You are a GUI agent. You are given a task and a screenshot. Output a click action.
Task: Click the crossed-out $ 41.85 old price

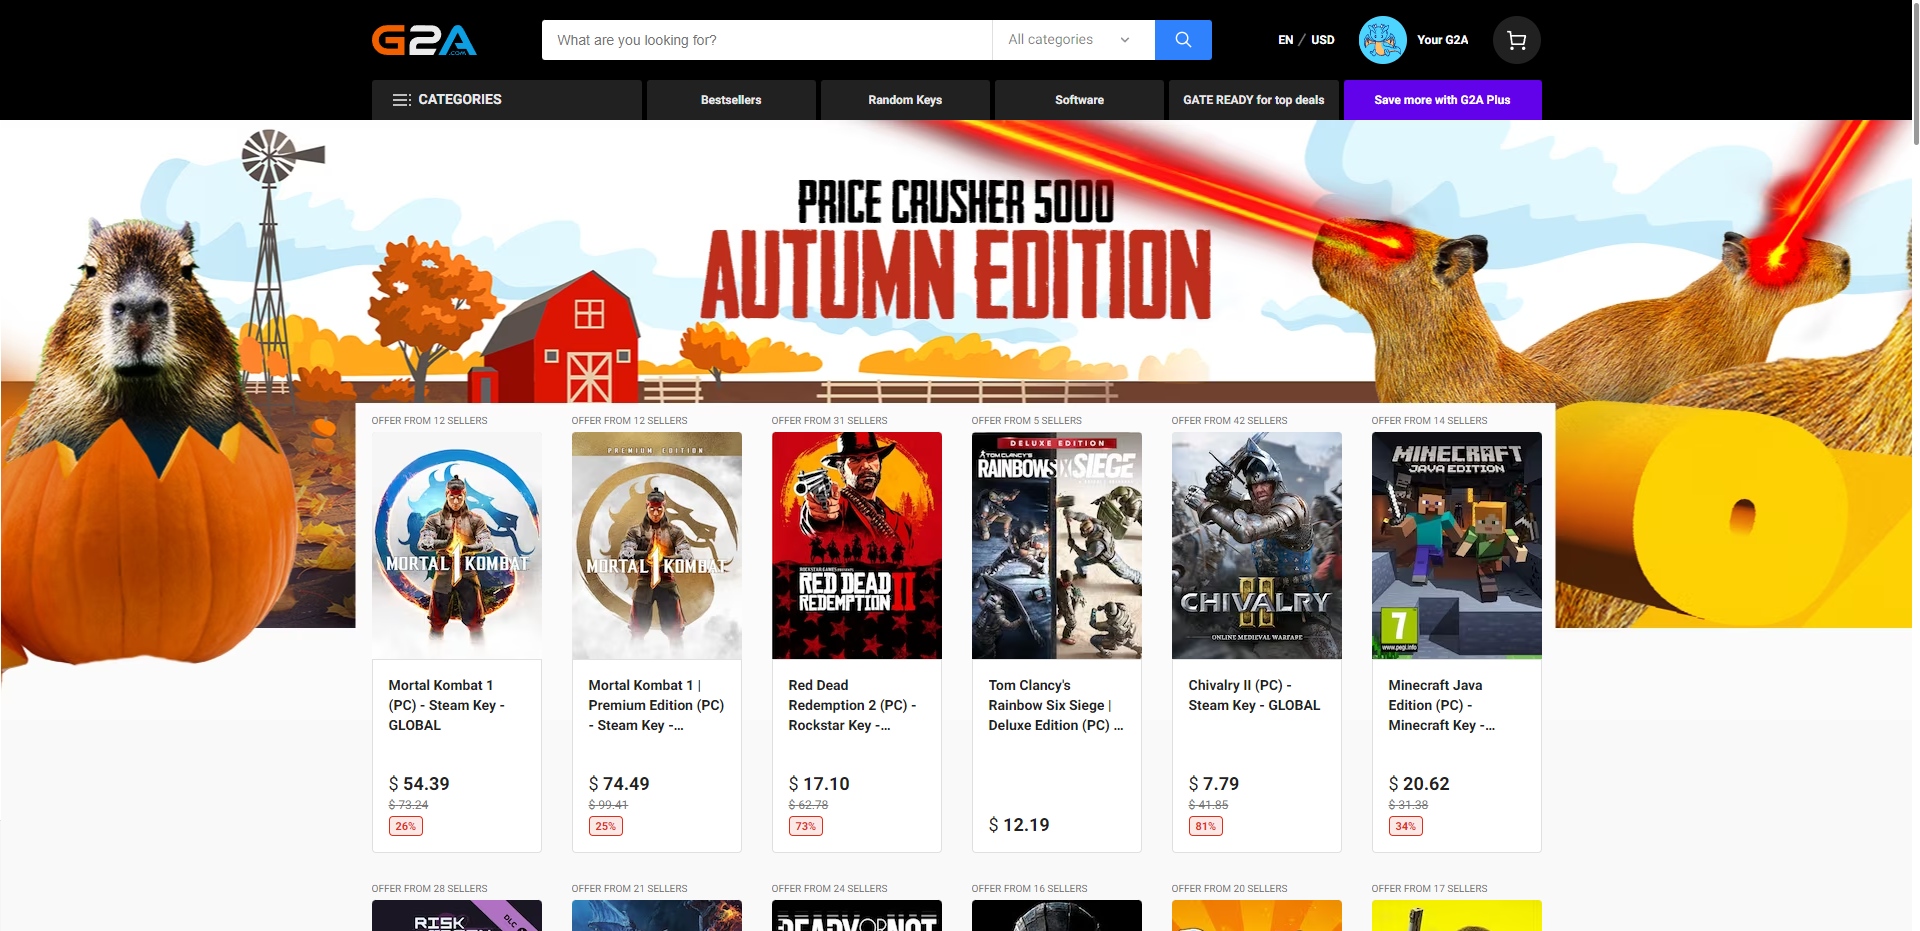[x=1208, y=805]
